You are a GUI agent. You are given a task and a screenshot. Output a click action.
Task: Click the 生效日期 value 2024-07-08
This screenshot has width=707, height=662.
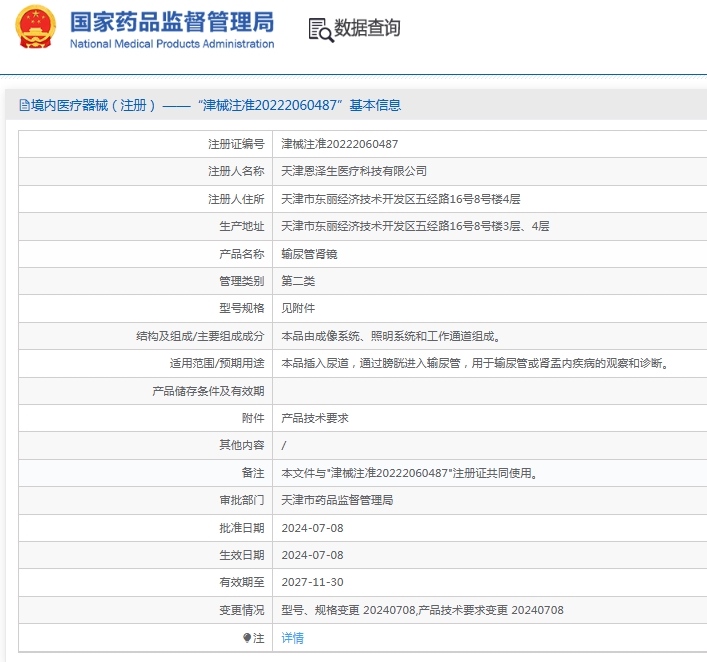pos(312,555)
